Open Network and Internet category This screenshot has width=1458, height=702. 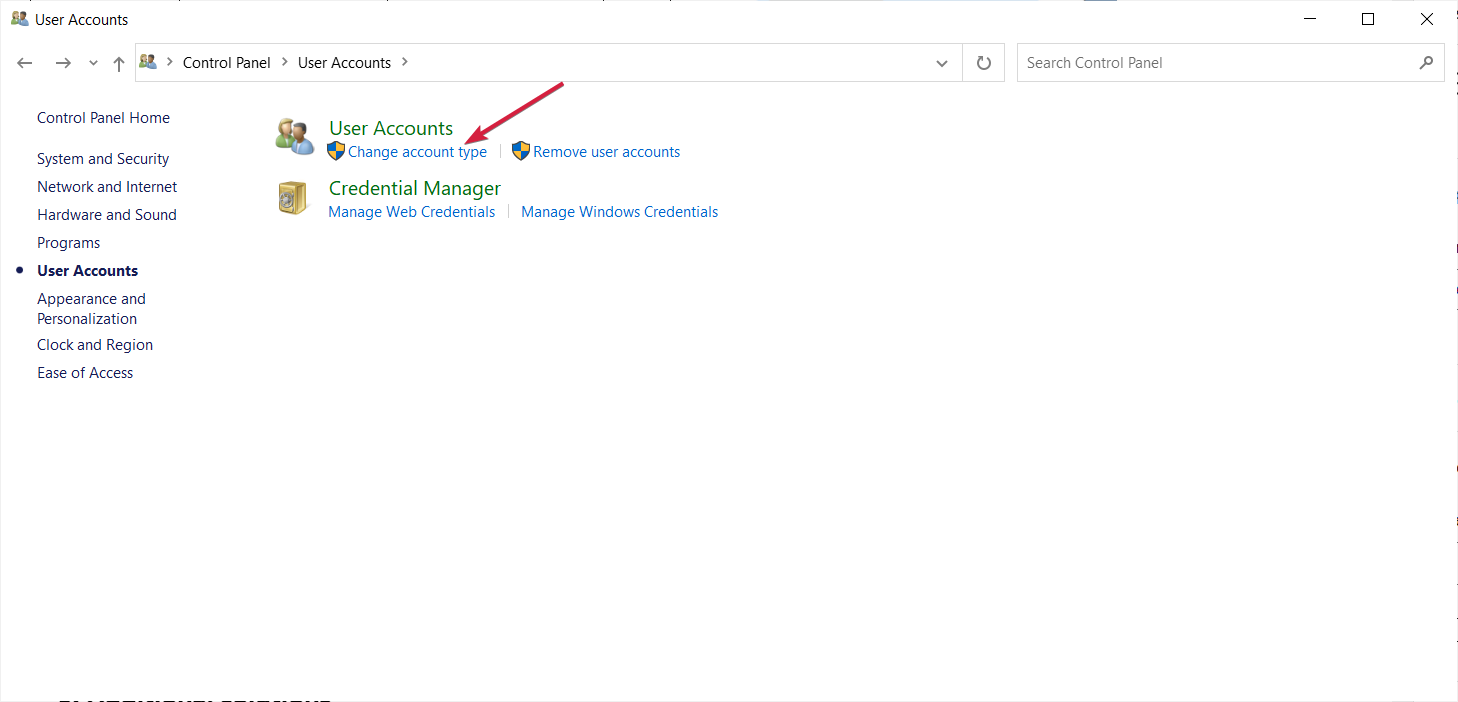pos(107,187)
